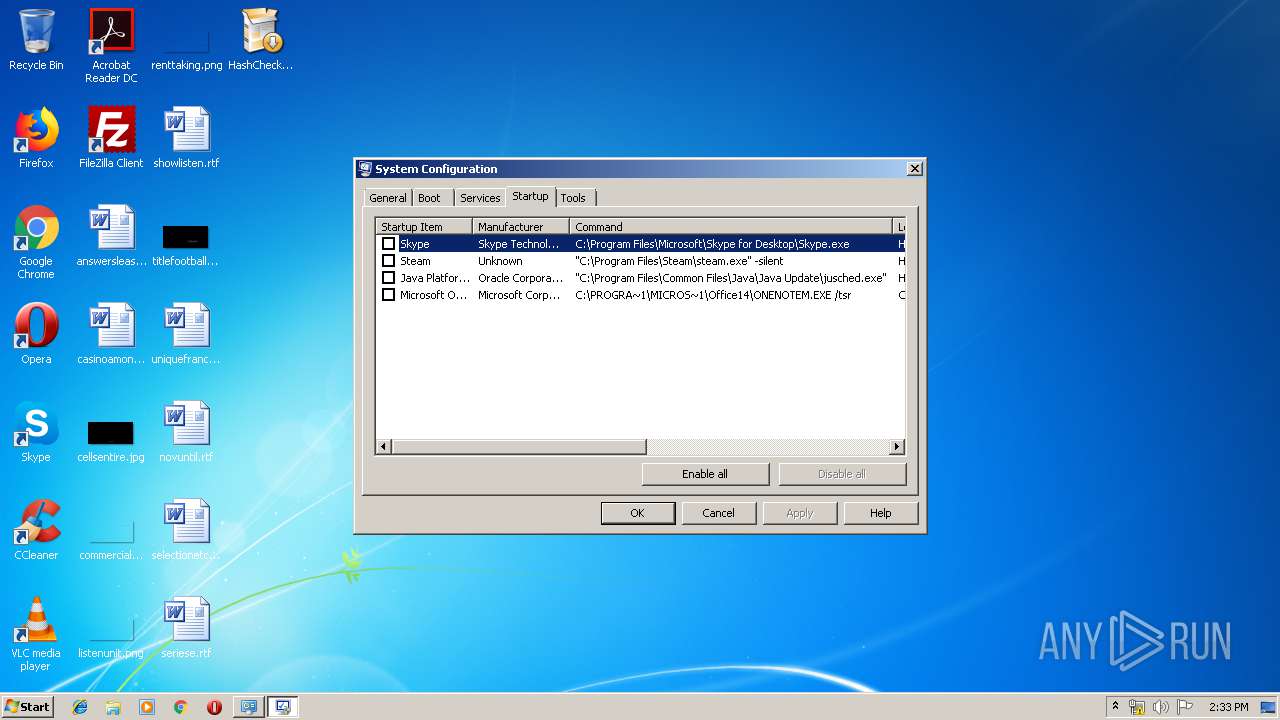Image resolution: width=1280 pixels, height=720 pixels.
Task: Open the Opera desktop shortcut
Action: tap(36, 334)
